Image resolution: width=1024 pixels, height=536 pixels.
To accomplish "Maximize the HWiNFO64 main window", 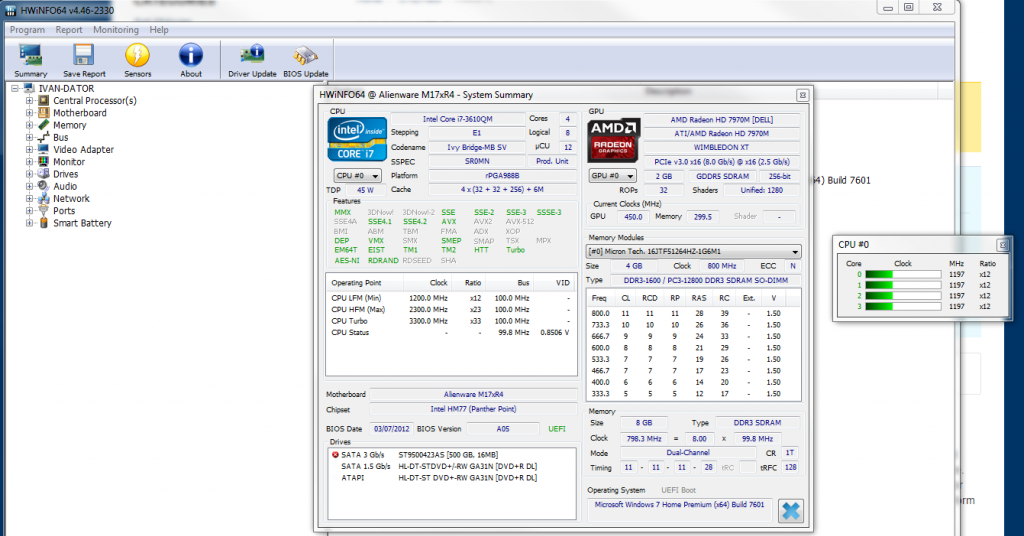I will click(x=908, y=7).
